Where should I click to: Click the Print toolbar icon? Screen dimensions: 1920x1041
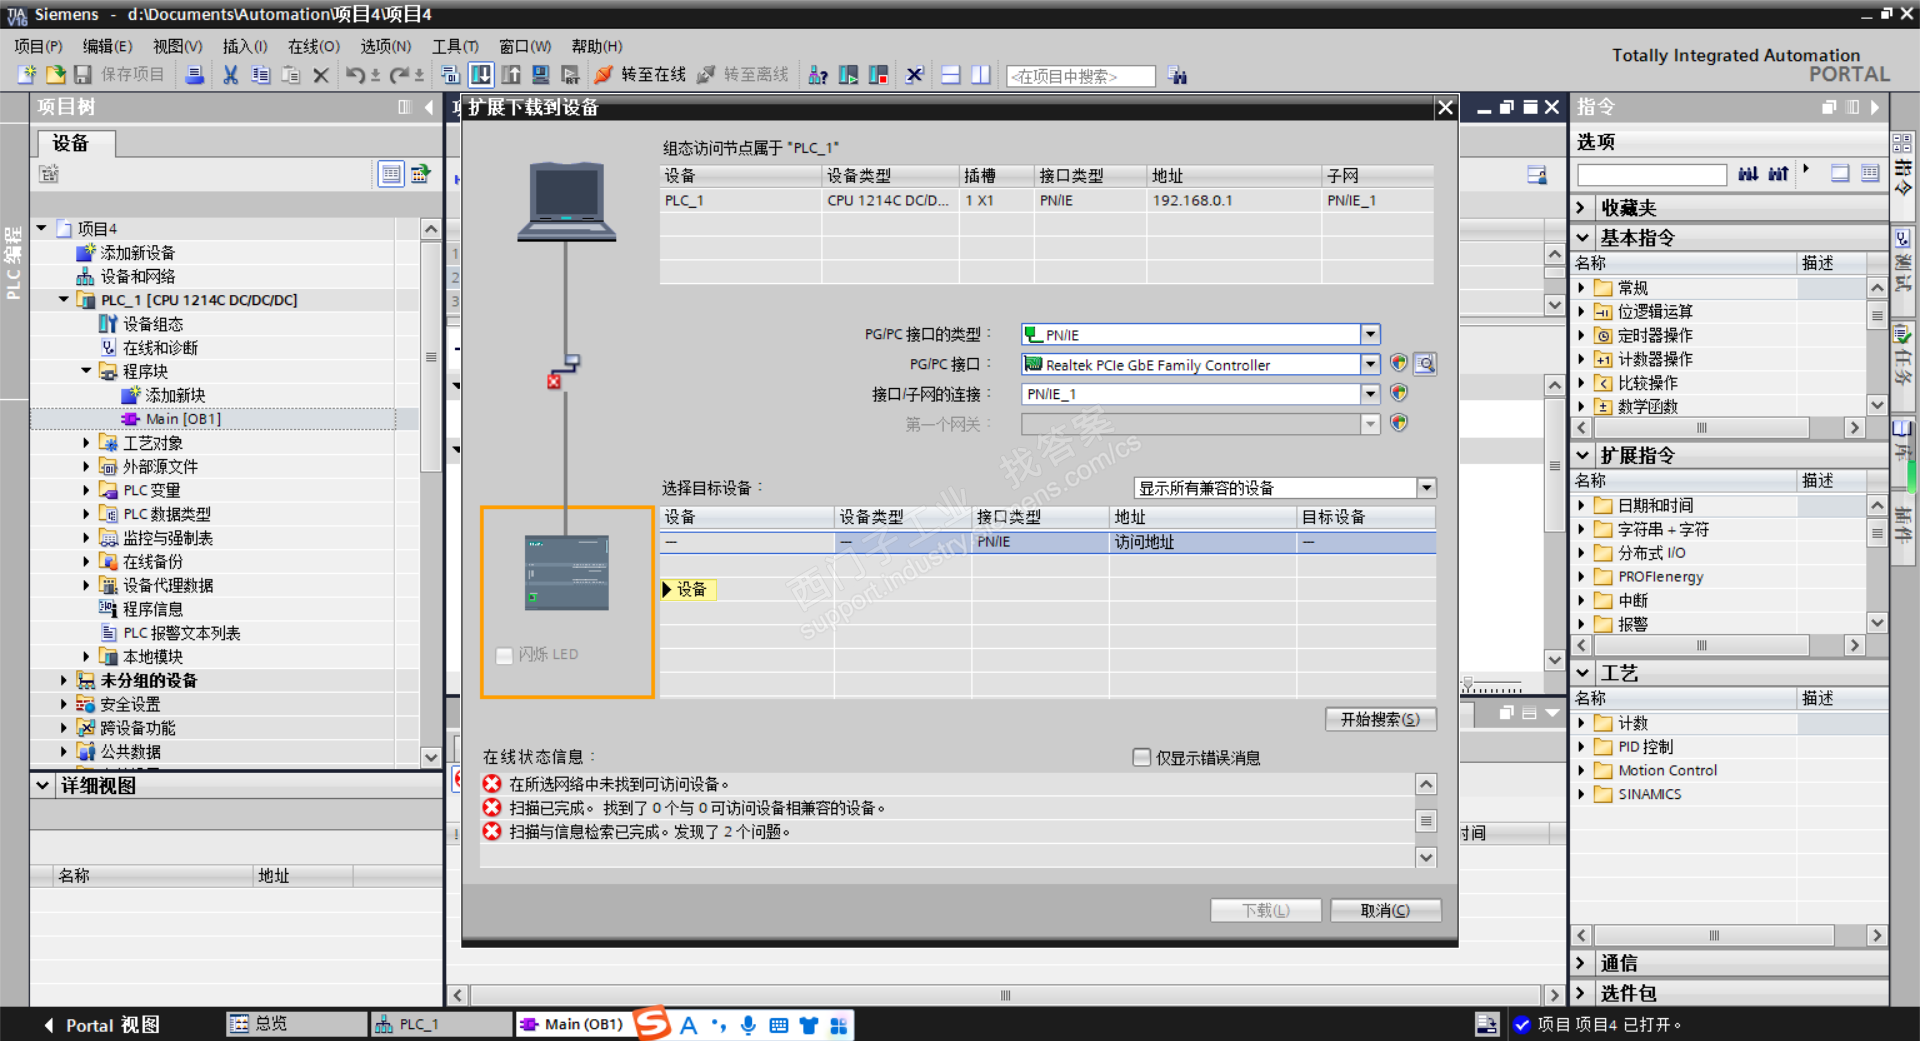tap(195, 75)
